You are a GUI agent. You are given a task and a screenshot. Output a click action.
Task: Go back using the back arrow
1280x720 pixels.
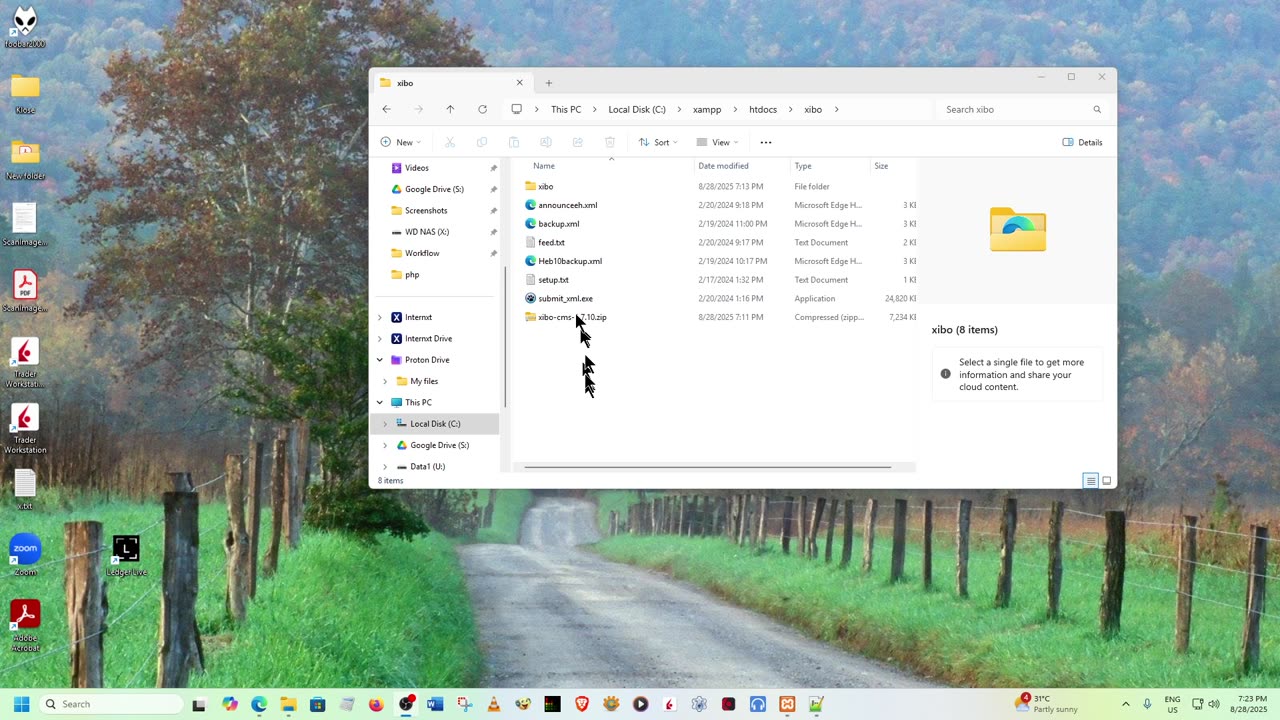[x=387, y=109]
